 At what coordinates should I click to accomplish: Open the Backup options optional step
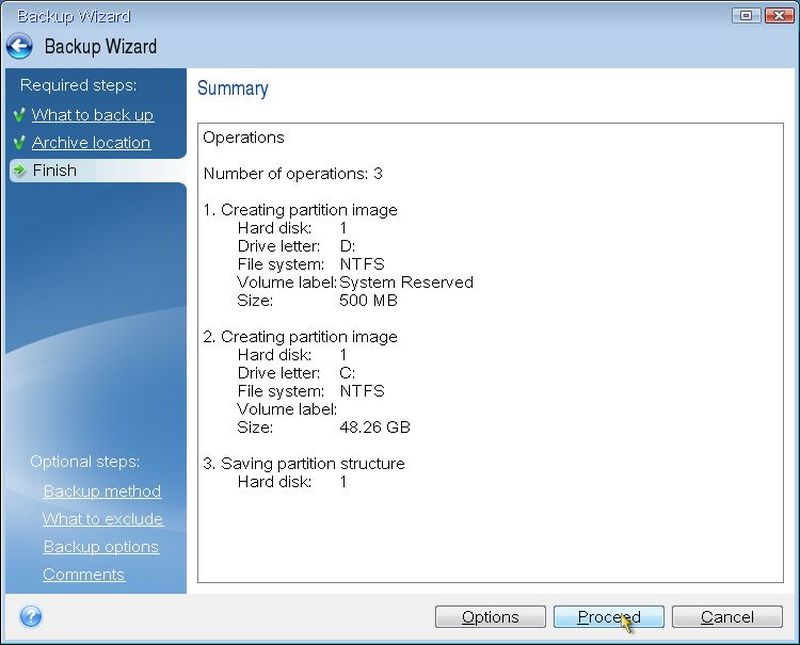click(x=100, y=547)
